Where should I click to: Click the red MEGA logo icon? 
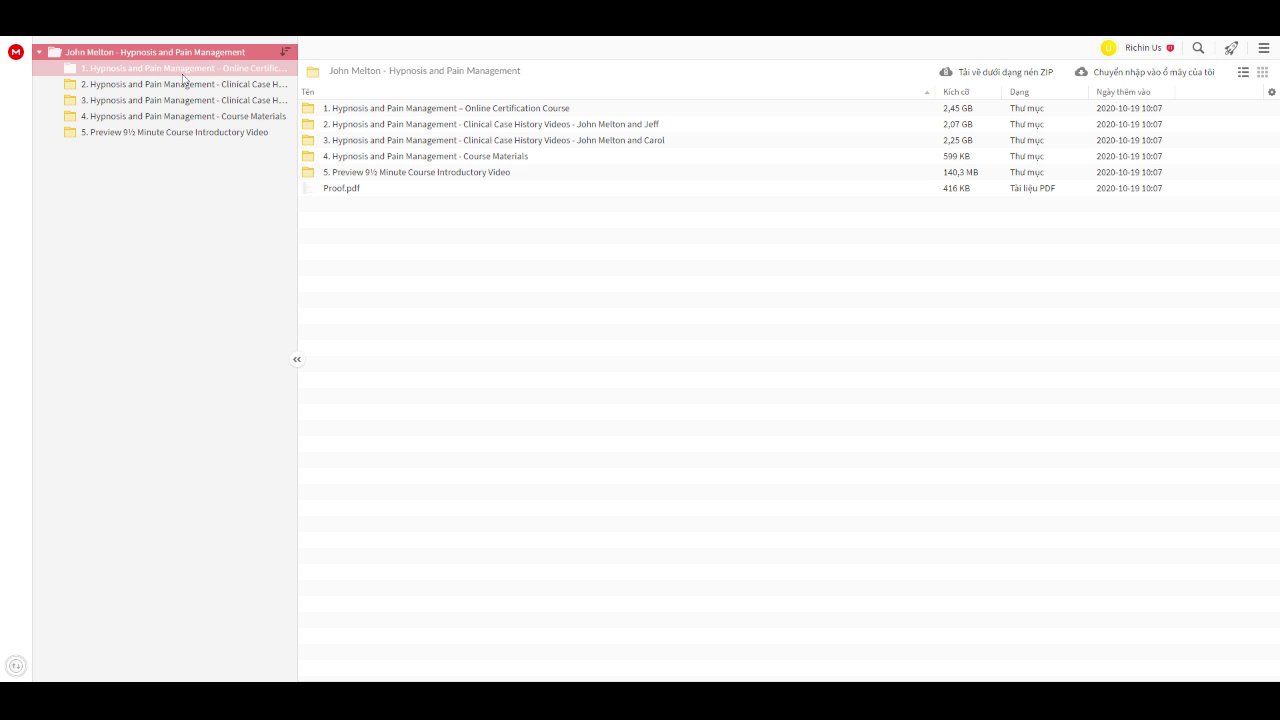[16, 52]
